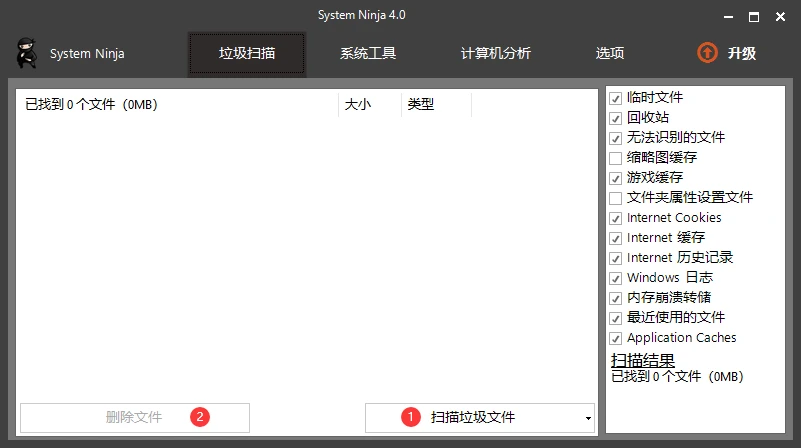Uncheck 内存崩溃转储 option
801x448 pixels.
point(616,298)
